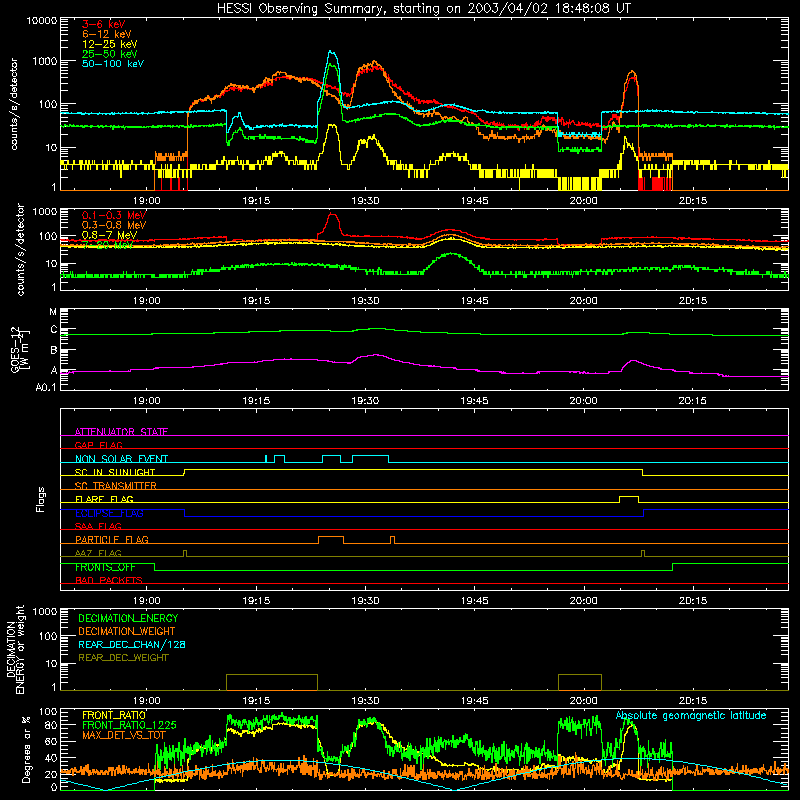Click the 19:30 label under the keV panel

coord(365,201)
